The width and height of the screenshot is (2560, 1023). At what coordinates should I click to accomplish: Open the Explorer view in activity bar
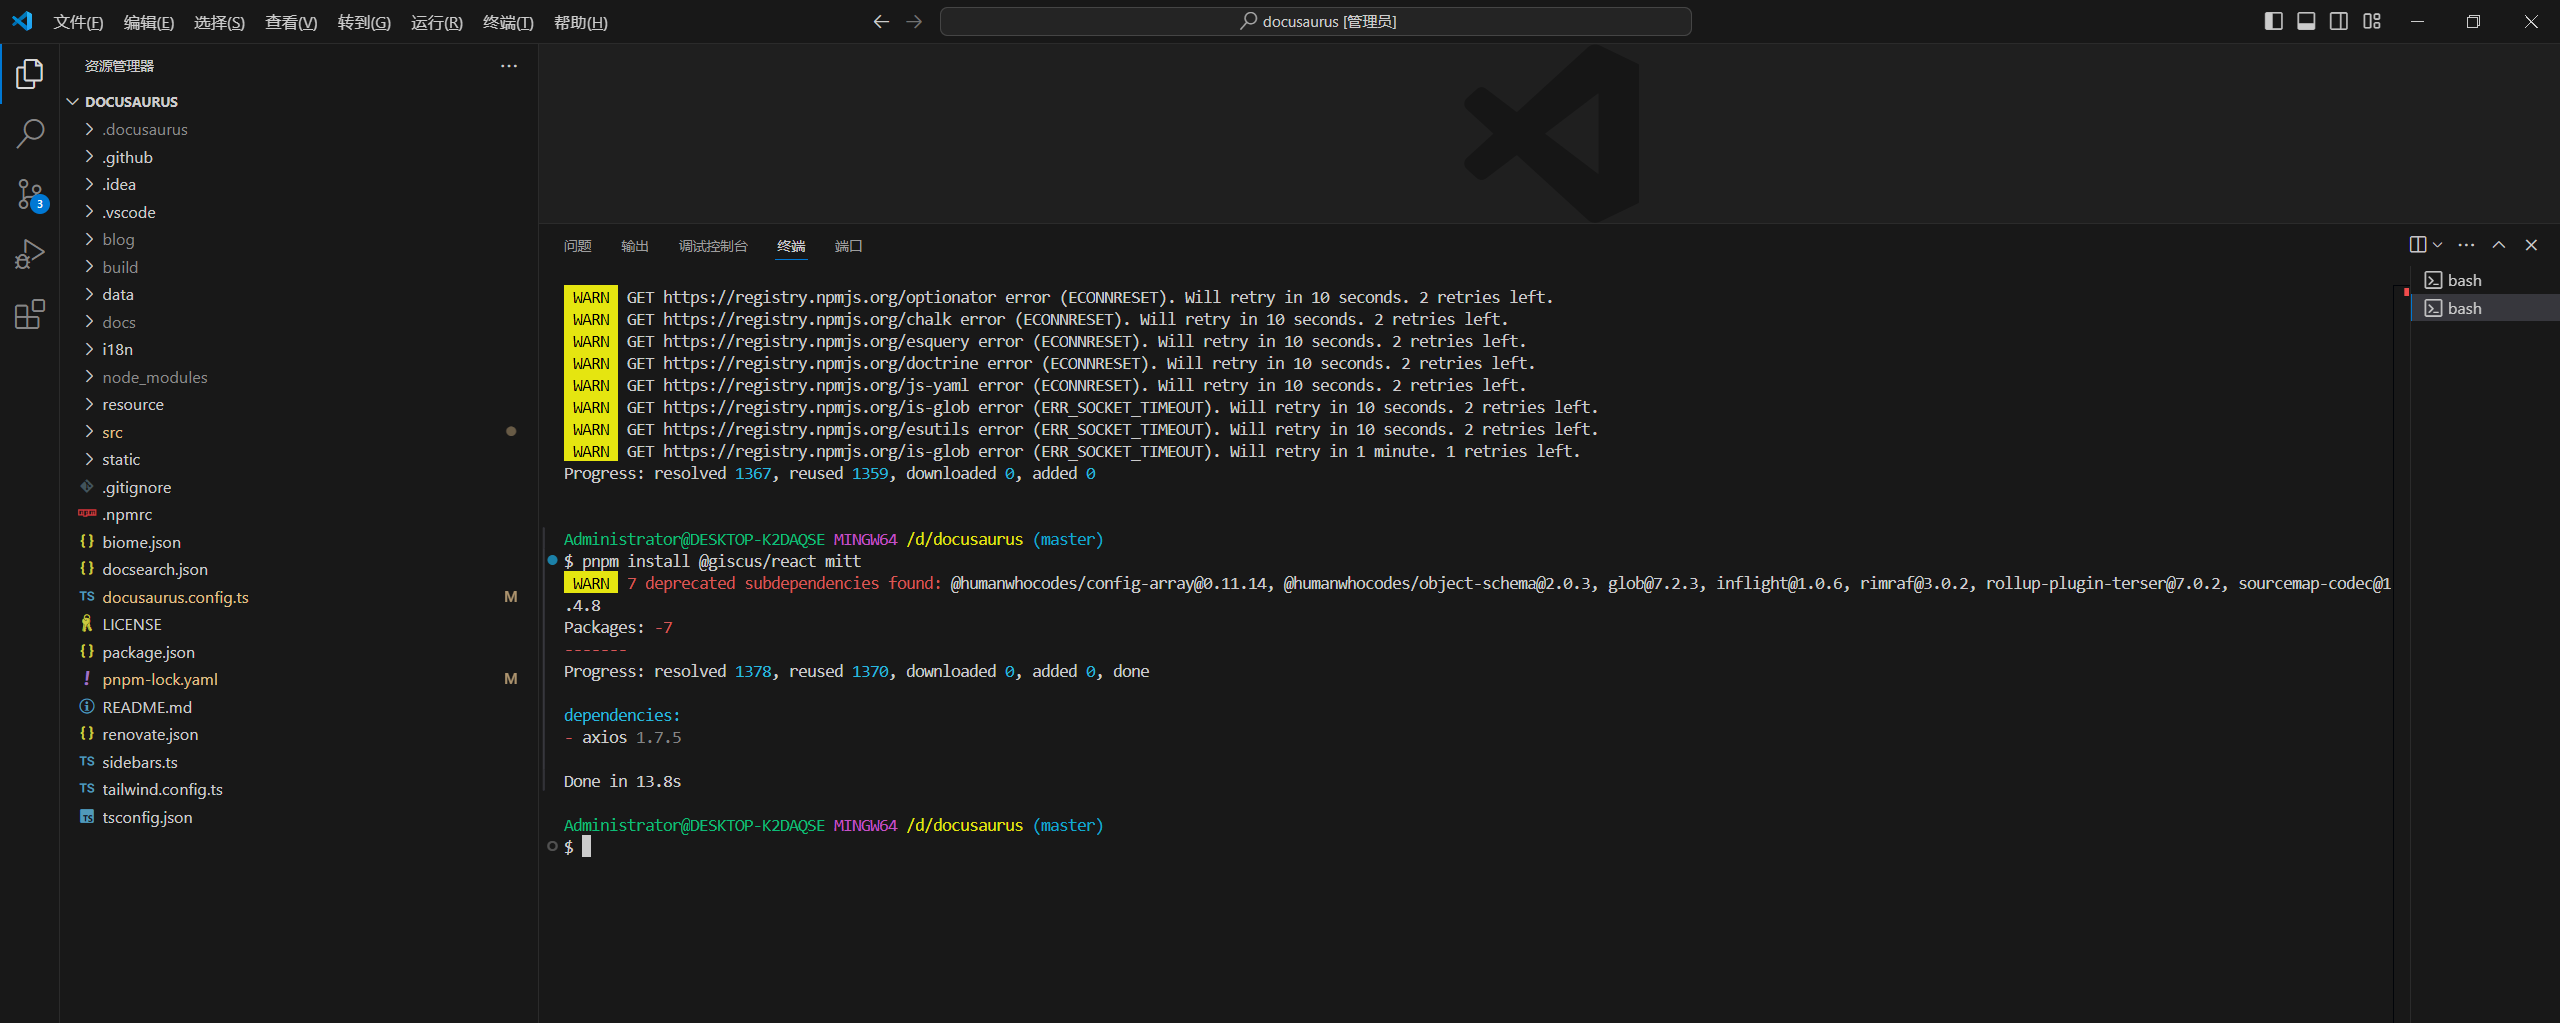click(30, 74)
